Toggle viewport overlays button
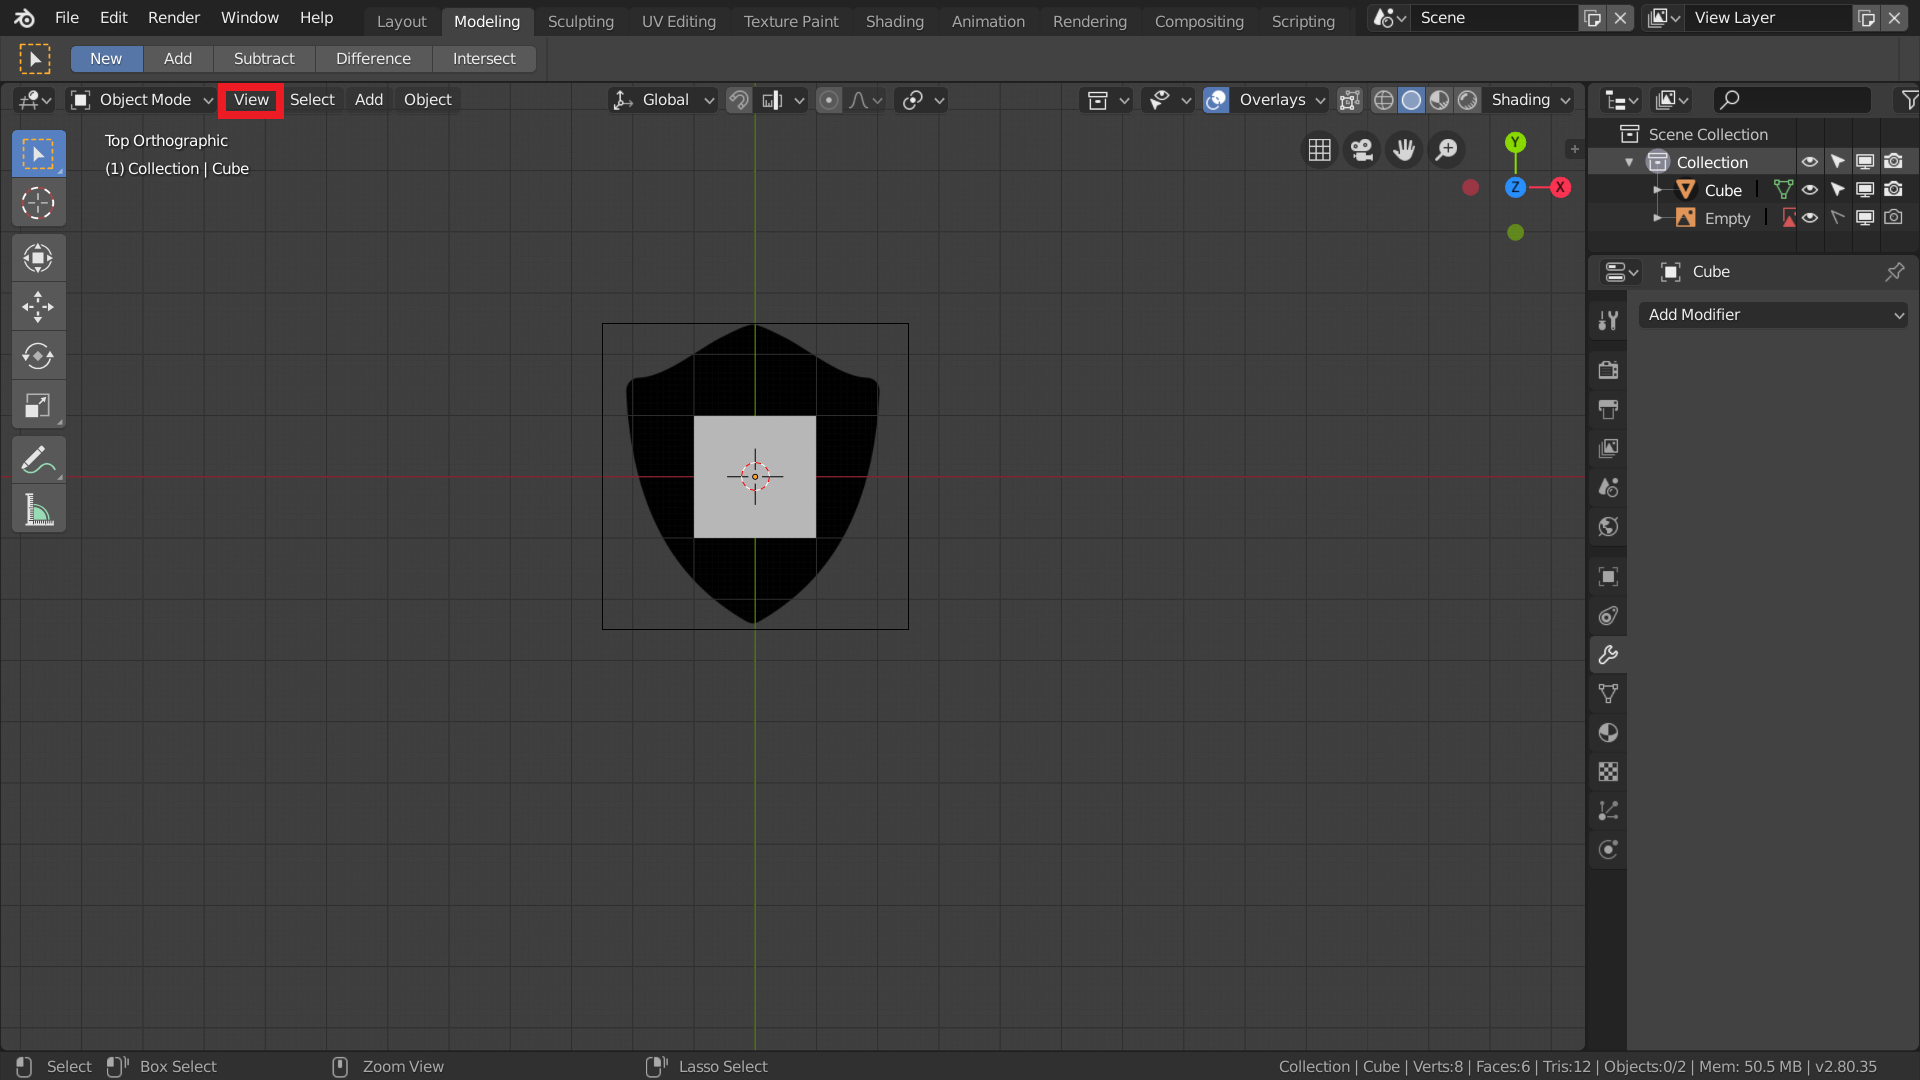This screenshot has height=1080, width=1920. [x=1216, y=100]
